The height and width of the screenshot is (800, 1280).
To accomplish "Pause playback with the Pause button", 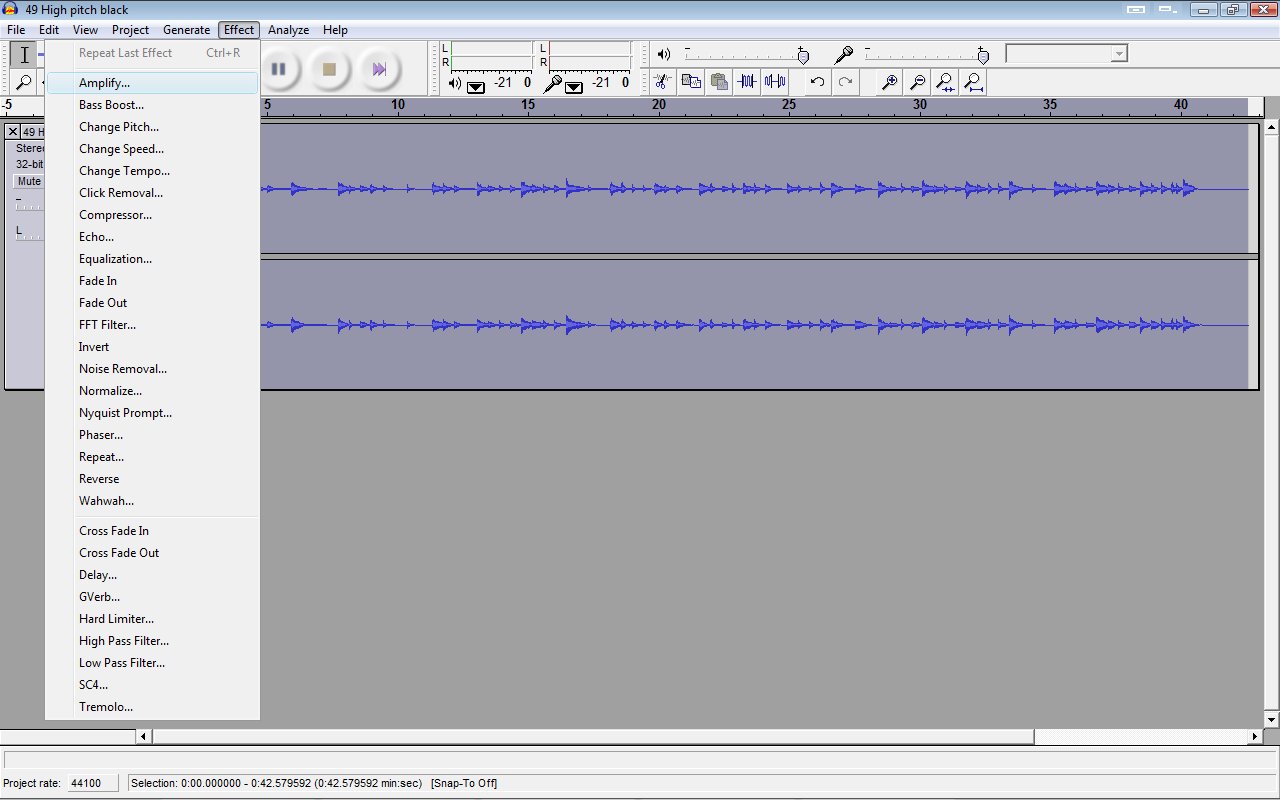I will [x=279, y=69].
